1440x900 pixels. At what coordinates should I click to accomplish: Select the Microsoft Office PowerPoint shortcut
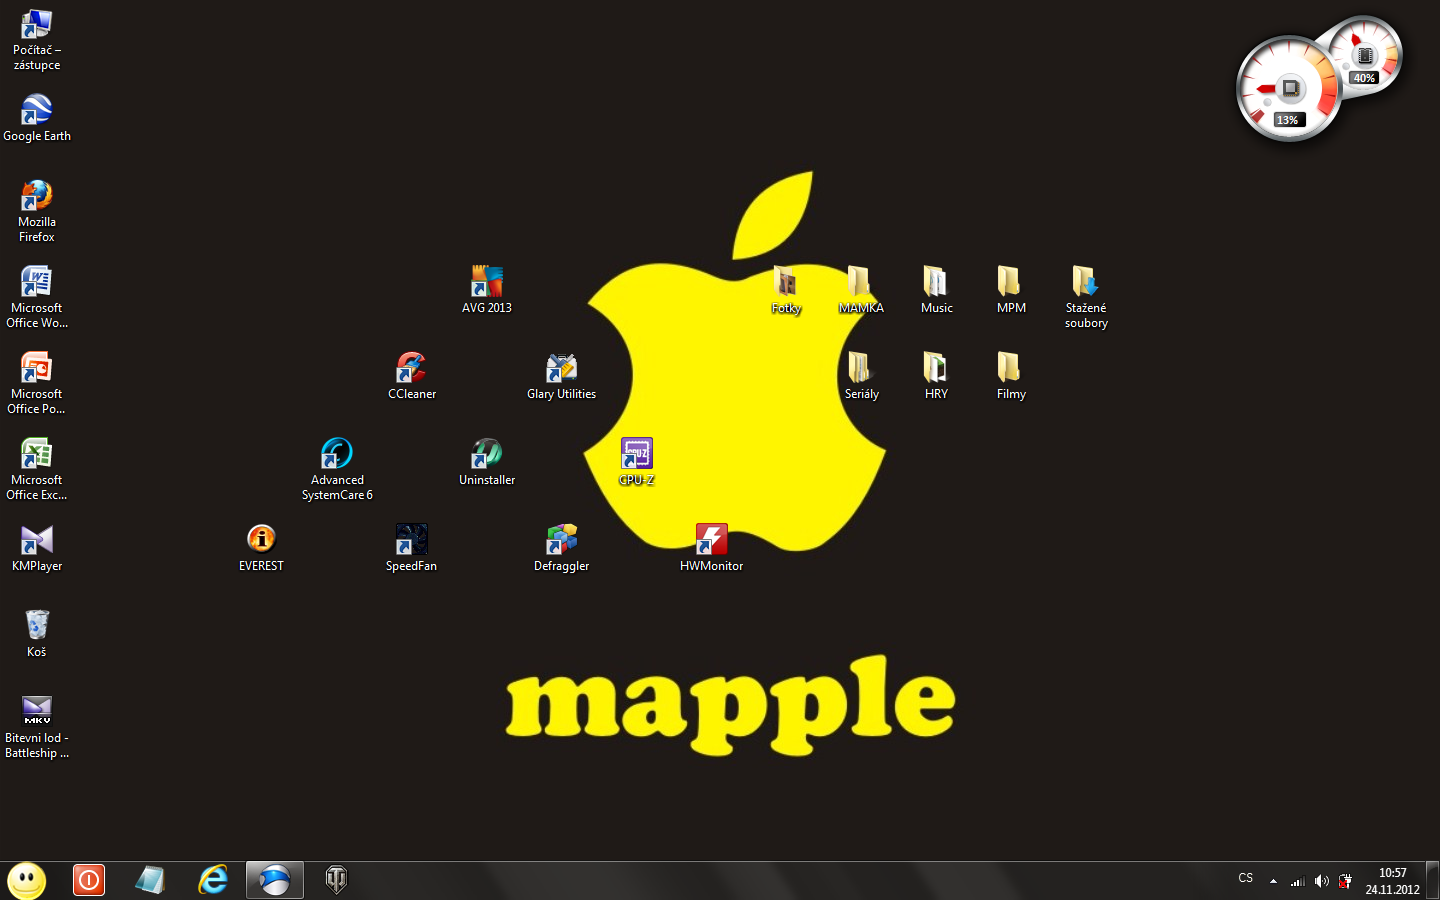click(x=37, y=383)
